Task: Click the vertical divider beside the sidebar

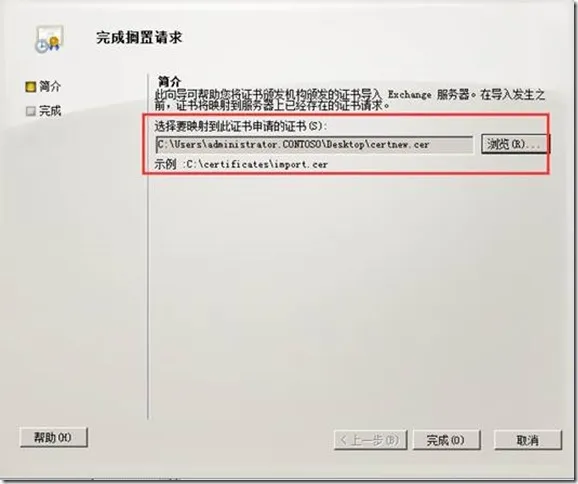Action: 148,246
